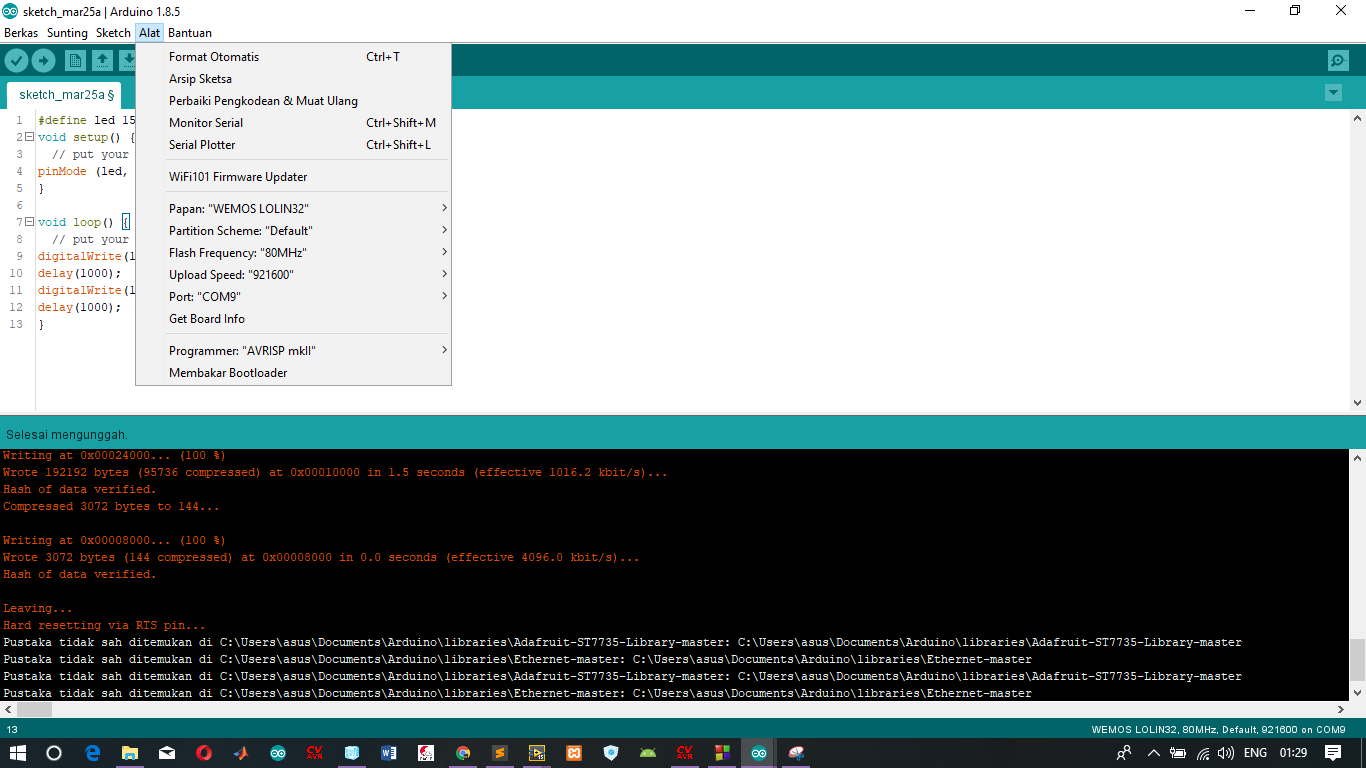Open Monitor Serial from the Alat menu
Screen dimensions: 1366x768
293,123
